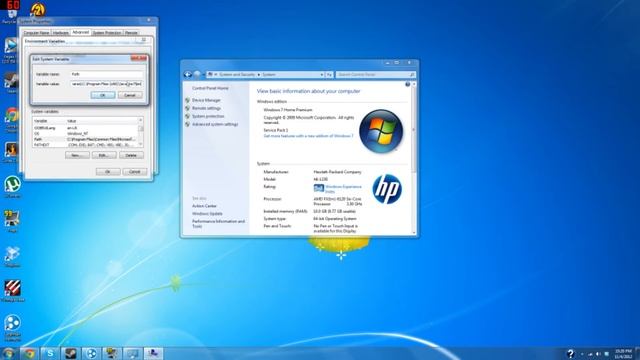Open Skype from the taskbar
The height and width of the screenshot is (360, 640).
(x=50, y=353)
